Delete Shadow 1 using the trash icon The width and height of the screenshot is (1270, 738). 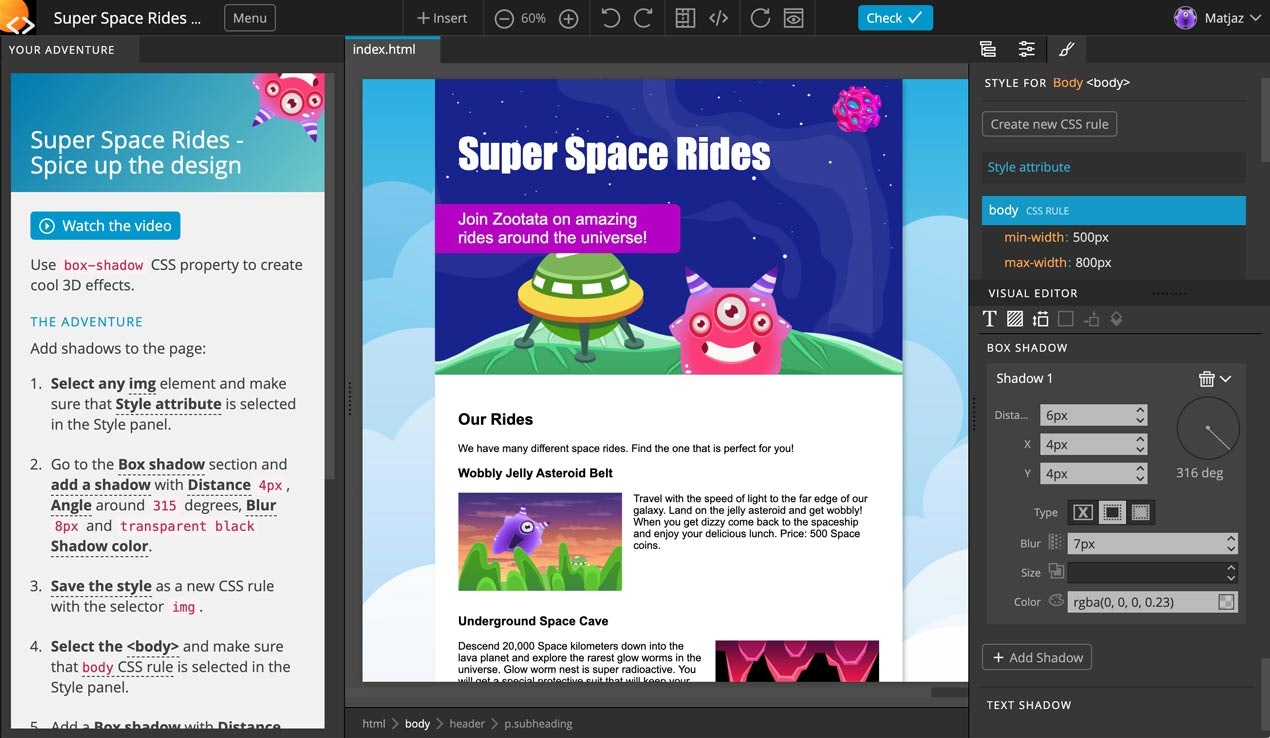tap(1206, 378)
